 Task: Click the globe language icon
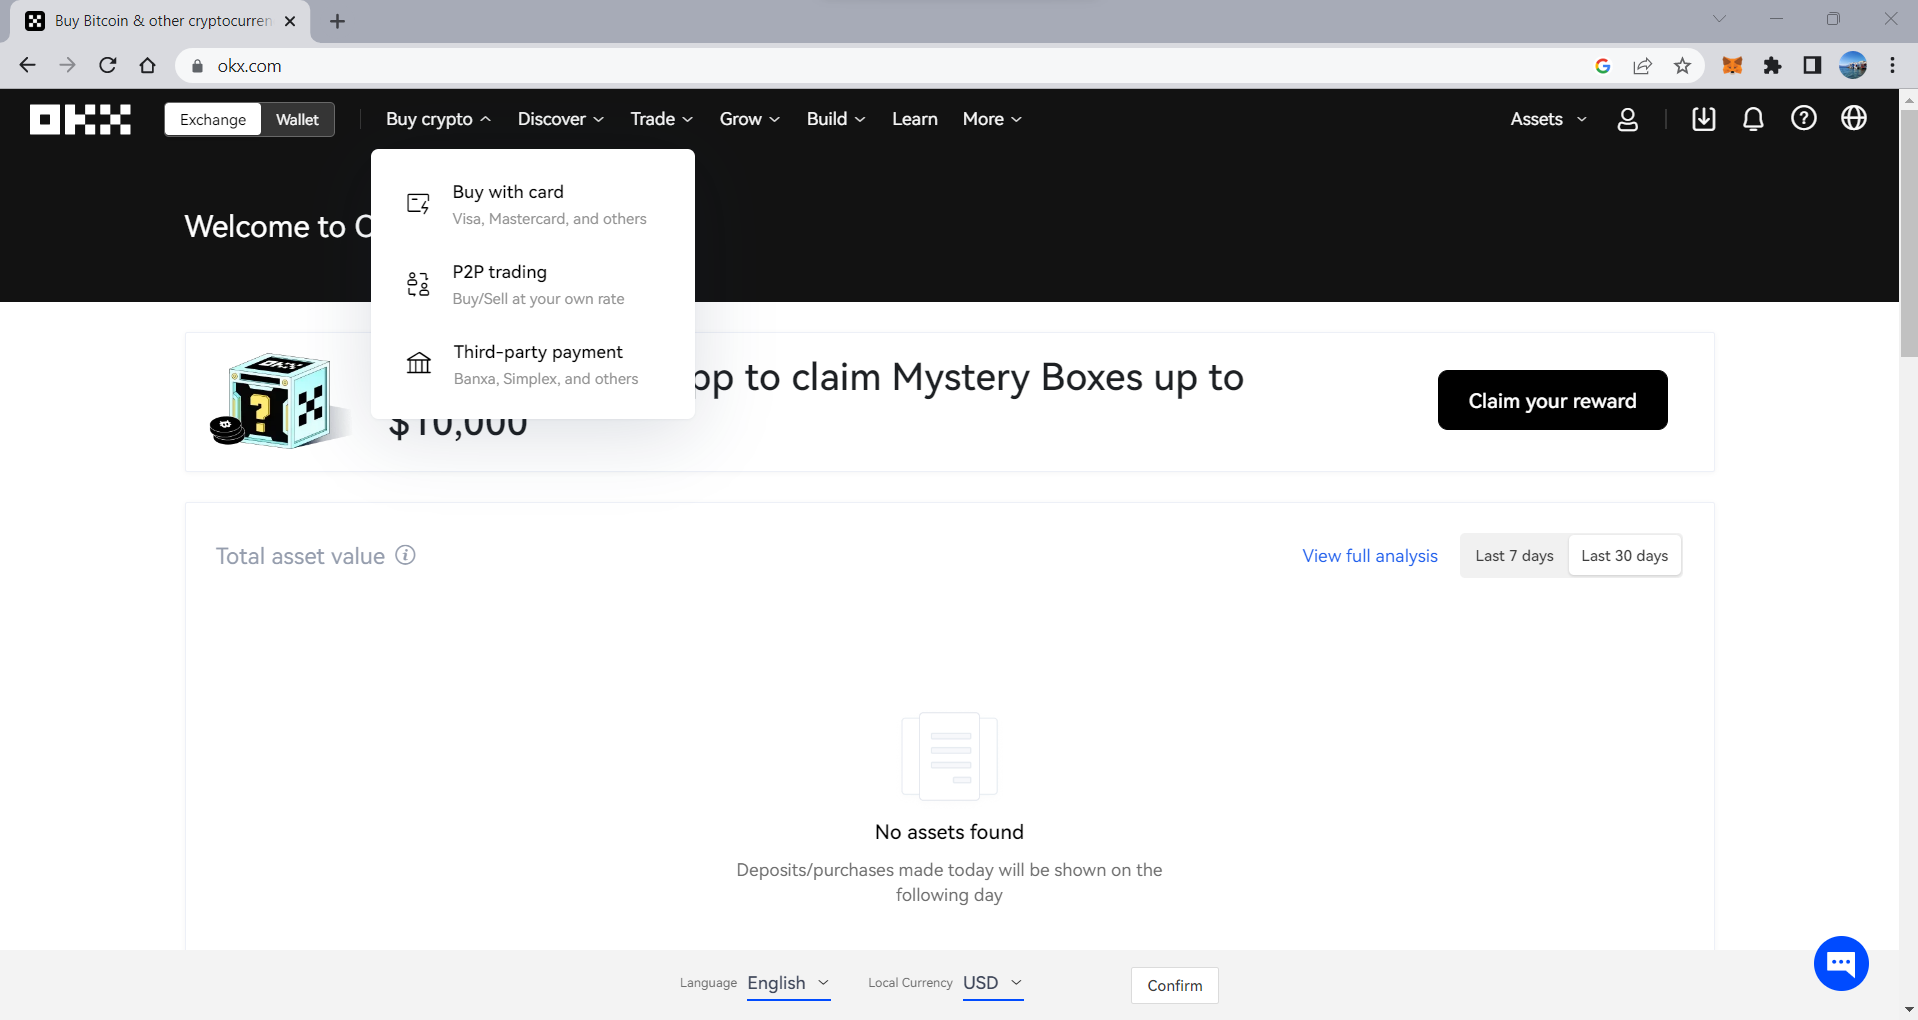click(x=1853, y=119)
